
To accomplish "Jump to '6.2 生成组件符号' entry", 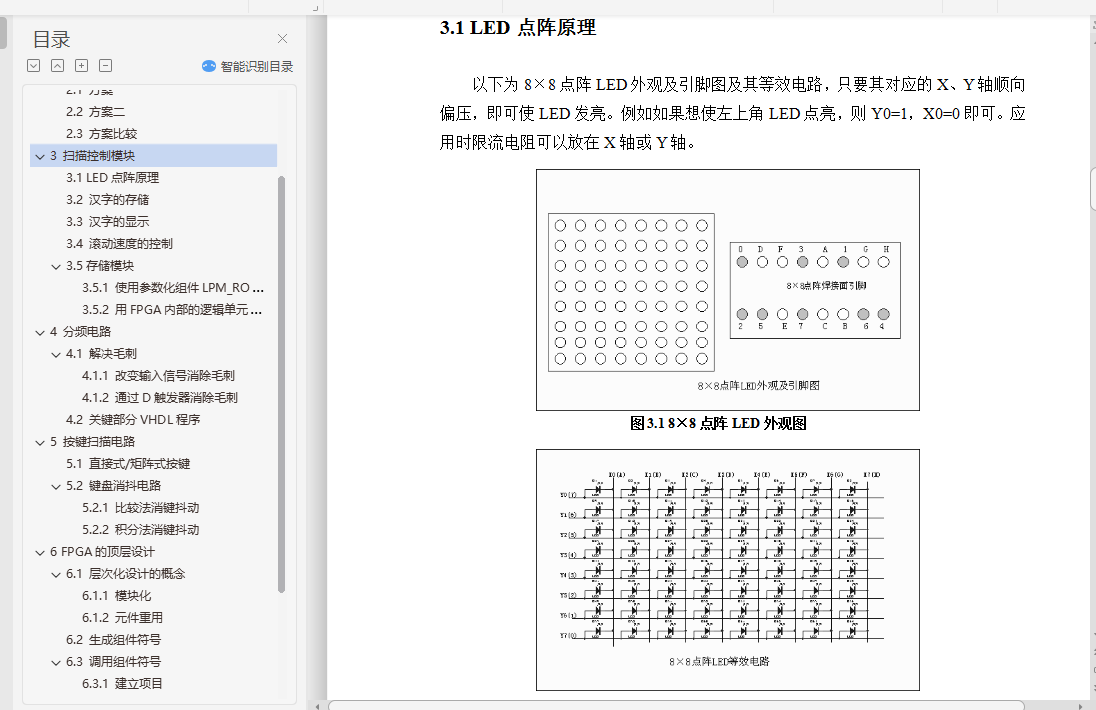I will point(113,640).
